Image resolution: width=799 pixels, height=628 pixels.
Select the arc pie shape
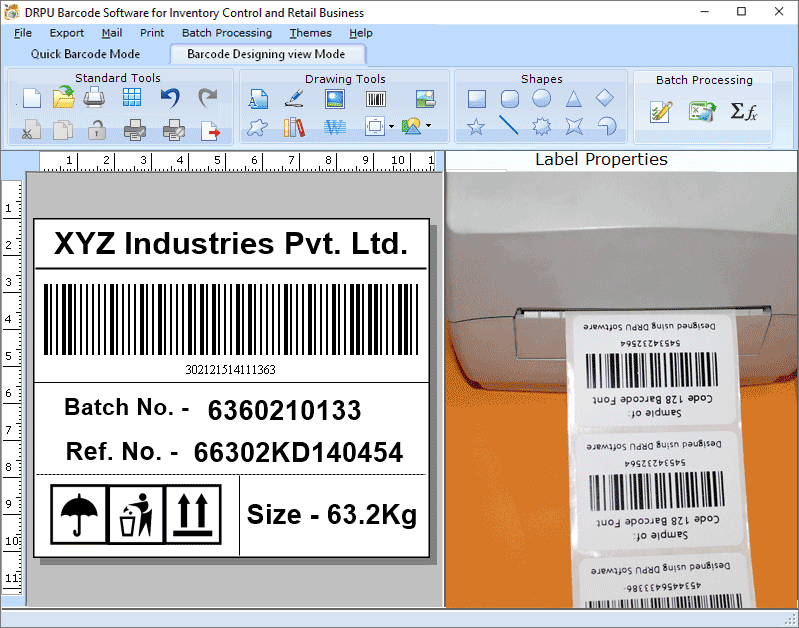point(606,126)
